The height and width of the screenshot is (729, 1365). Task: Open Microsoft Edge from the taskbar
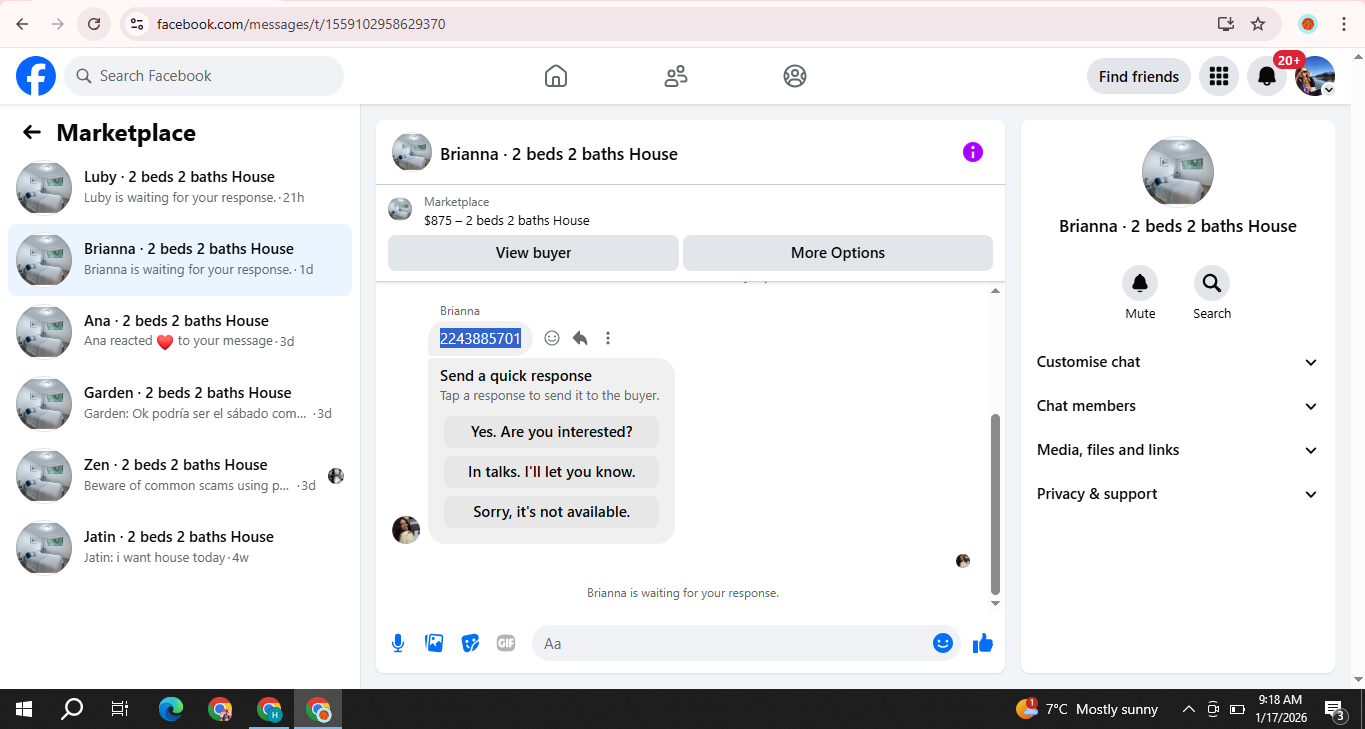[x=171, y=709]
